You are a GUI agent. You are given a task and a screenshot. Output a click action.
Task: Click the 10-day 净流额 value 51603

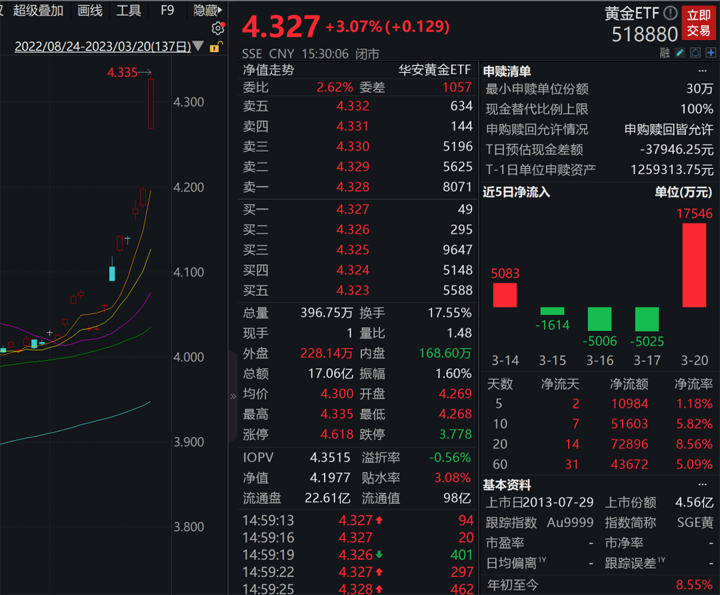pyautogui.click(x=629, y=424)
